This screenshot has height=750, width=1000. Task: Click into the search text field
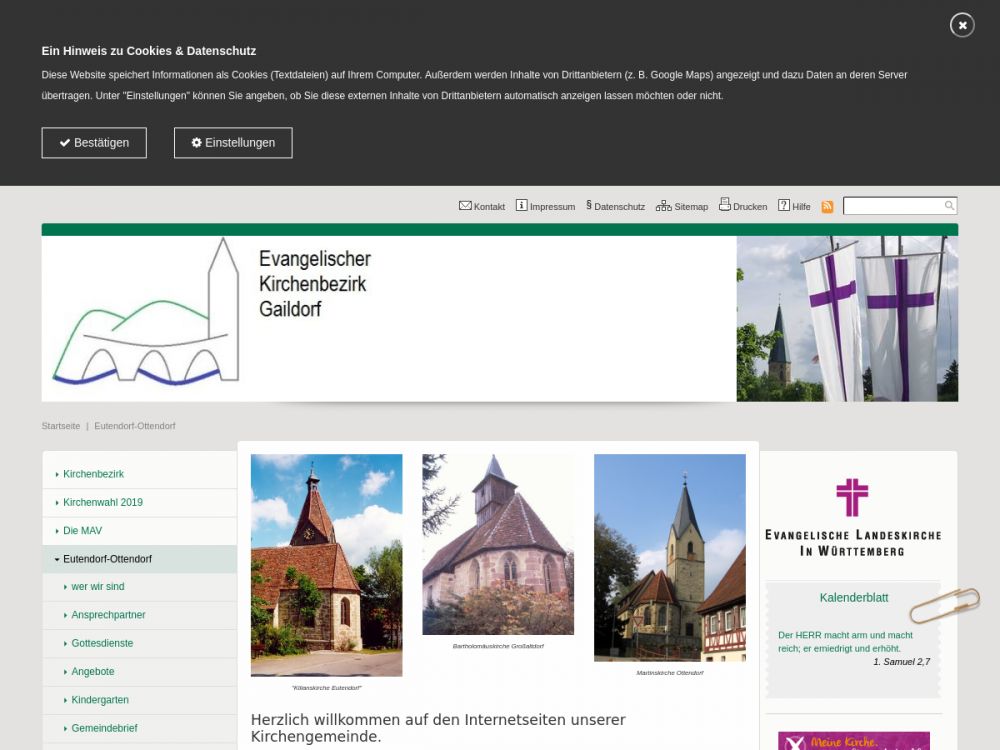click(892, 206)
